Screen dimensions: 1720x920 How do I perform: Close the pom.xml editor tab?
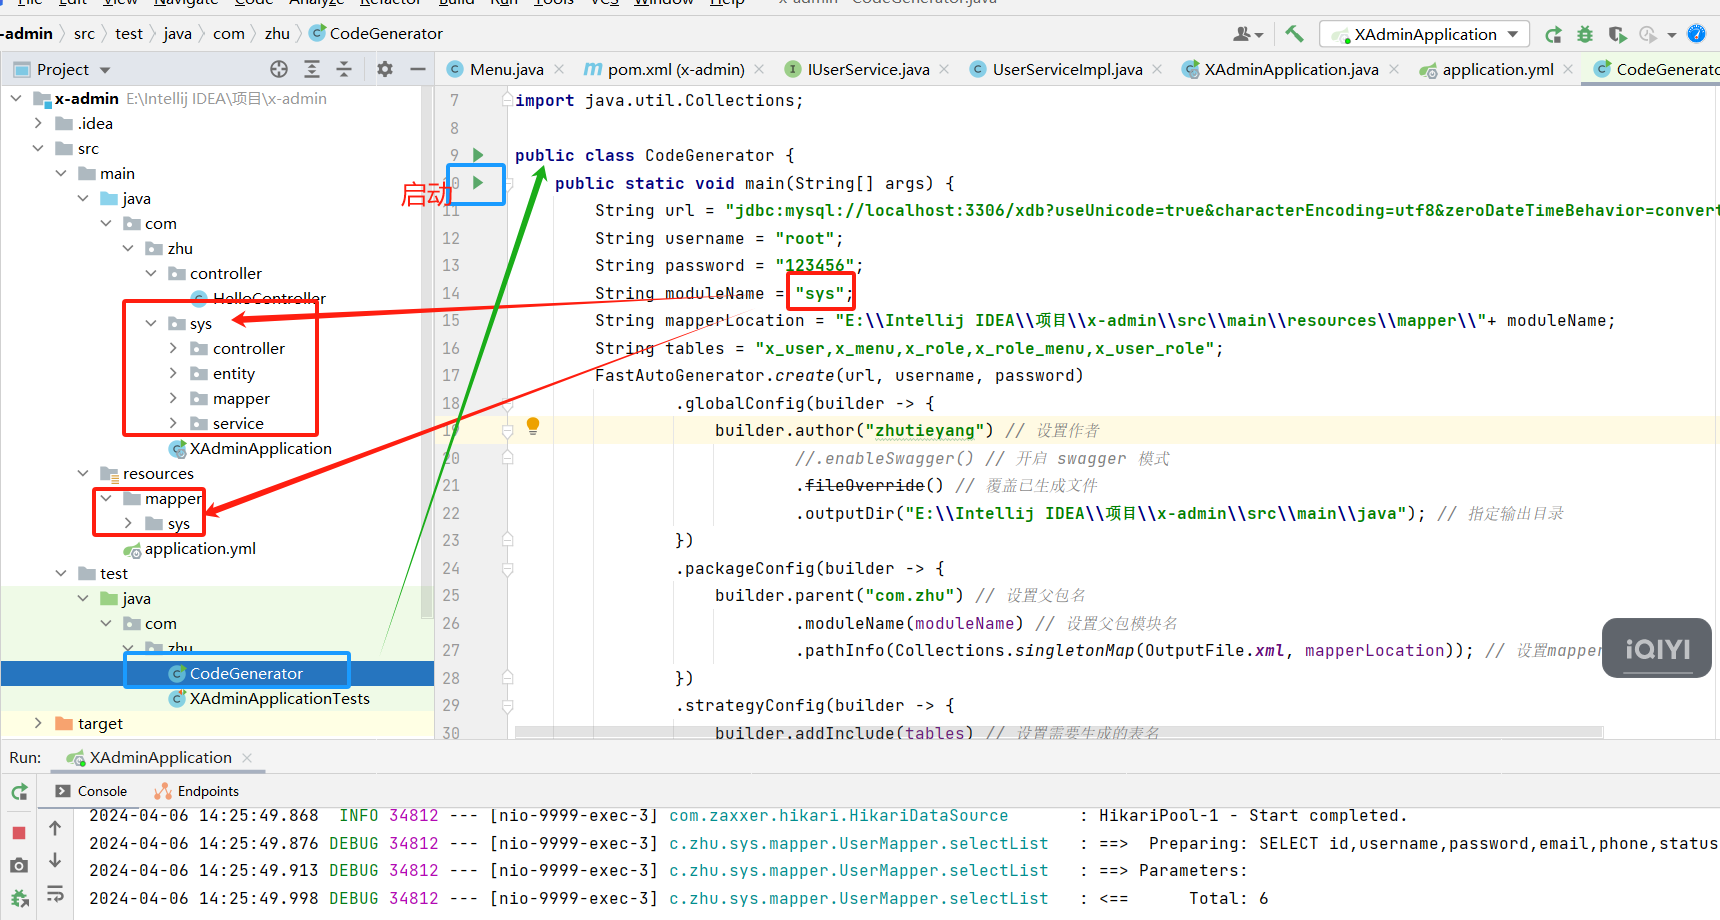(x=759, y=69)
